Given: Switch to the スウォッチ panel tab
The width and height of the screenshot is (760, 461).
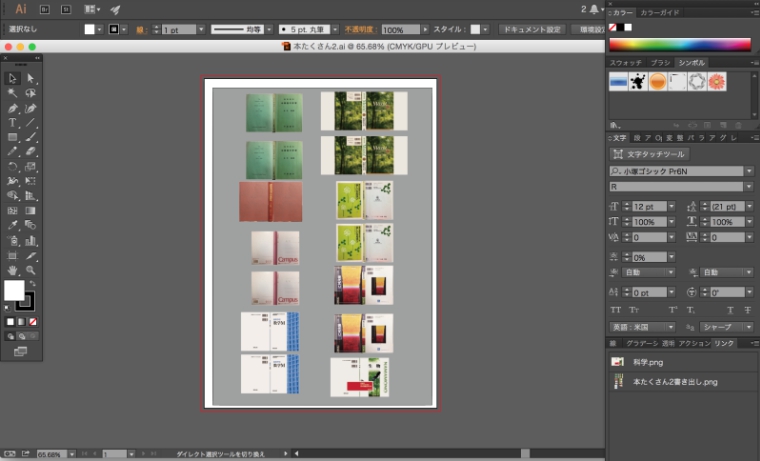Looking at the screenshot, I should coord(627,63).
